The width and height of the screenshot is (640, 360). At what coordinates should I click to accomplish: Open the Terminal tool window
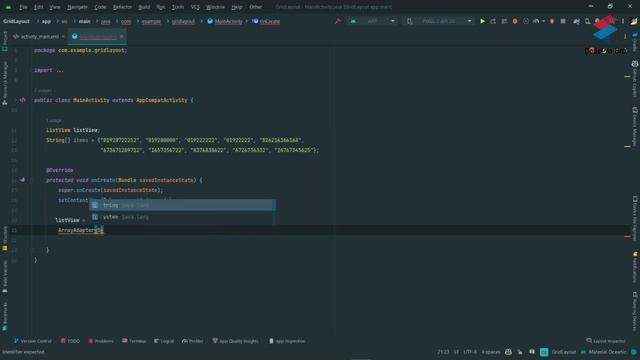point(134,341)
